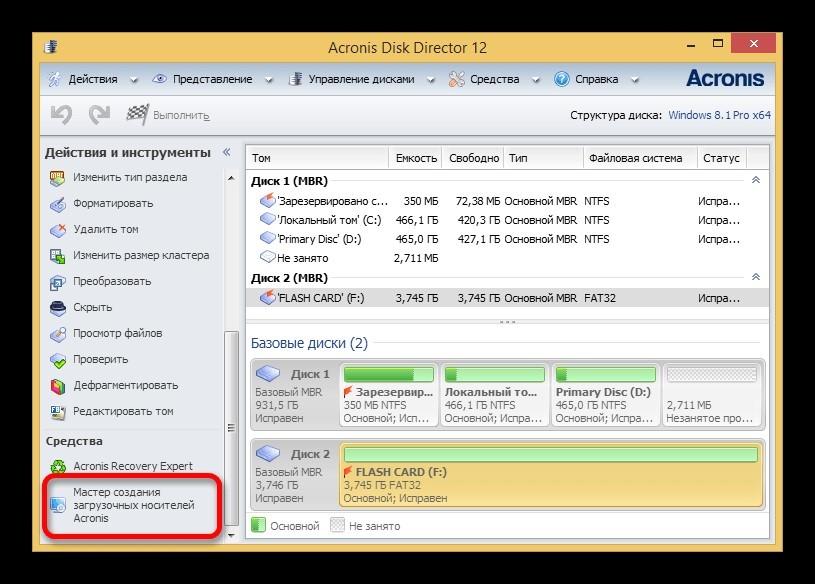Click the Browse files (Просмотр файлов) icon
The width and height of the screenshot is (815, 584).
click(x=58, y=334)
